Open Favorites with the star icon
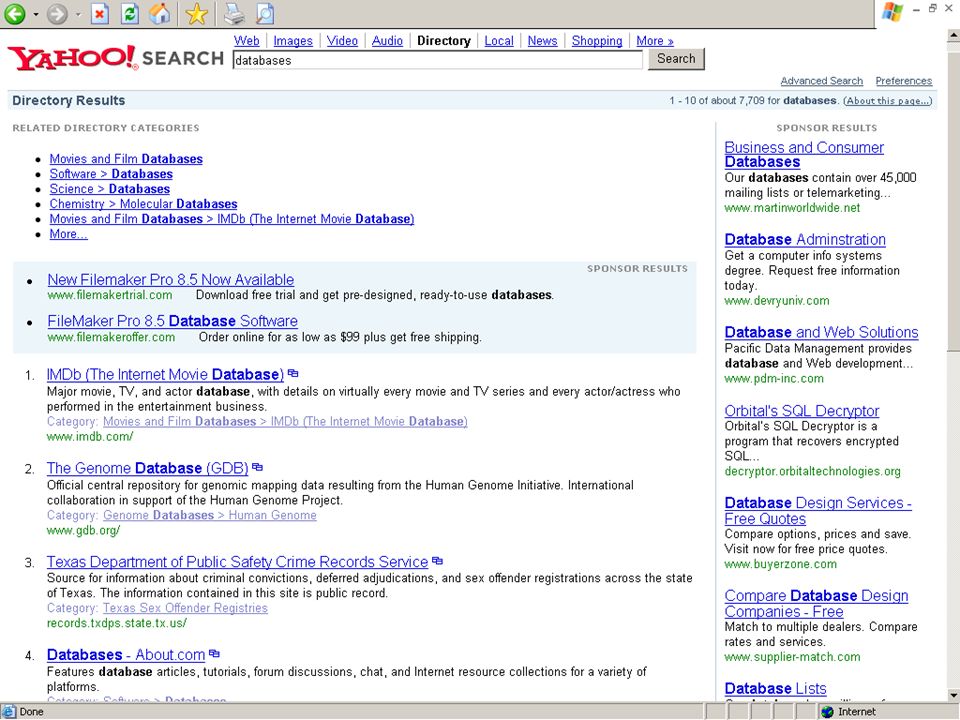Image resolution: width=960 pixels, height=720 pixels. pyautogui.click(x=197, y=13)
